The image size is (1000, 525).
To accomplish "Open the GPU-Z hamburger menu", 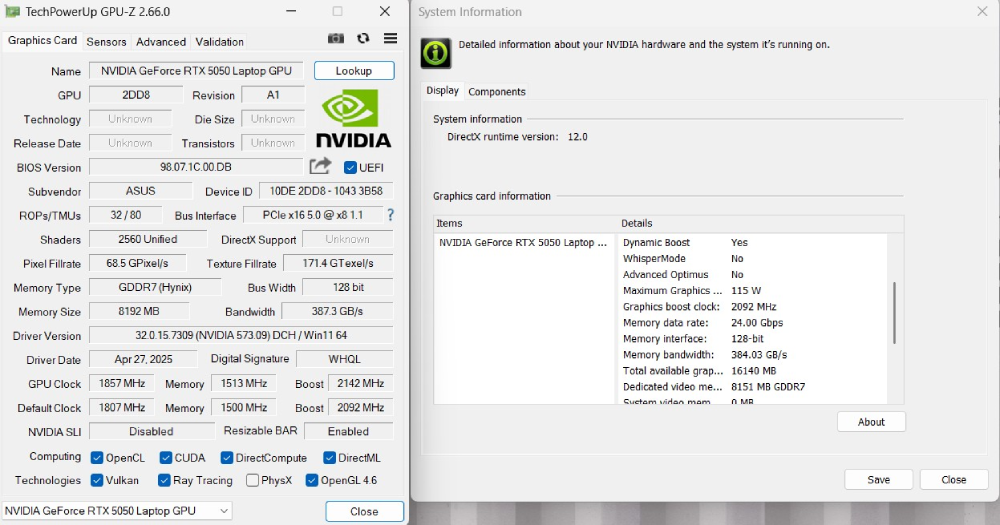I will click(390, 39).
